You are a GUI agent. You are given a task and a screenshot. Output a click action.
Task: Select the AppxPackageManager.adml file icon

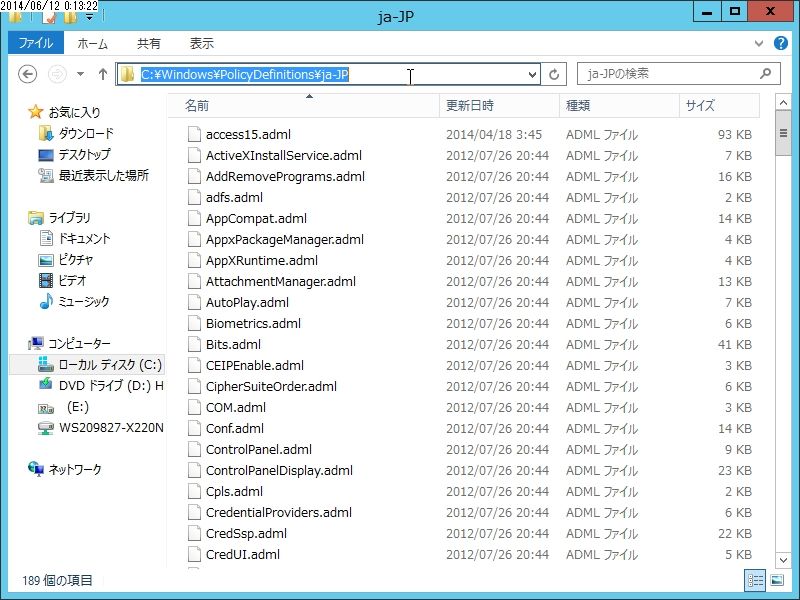click(x=194, y=239)
